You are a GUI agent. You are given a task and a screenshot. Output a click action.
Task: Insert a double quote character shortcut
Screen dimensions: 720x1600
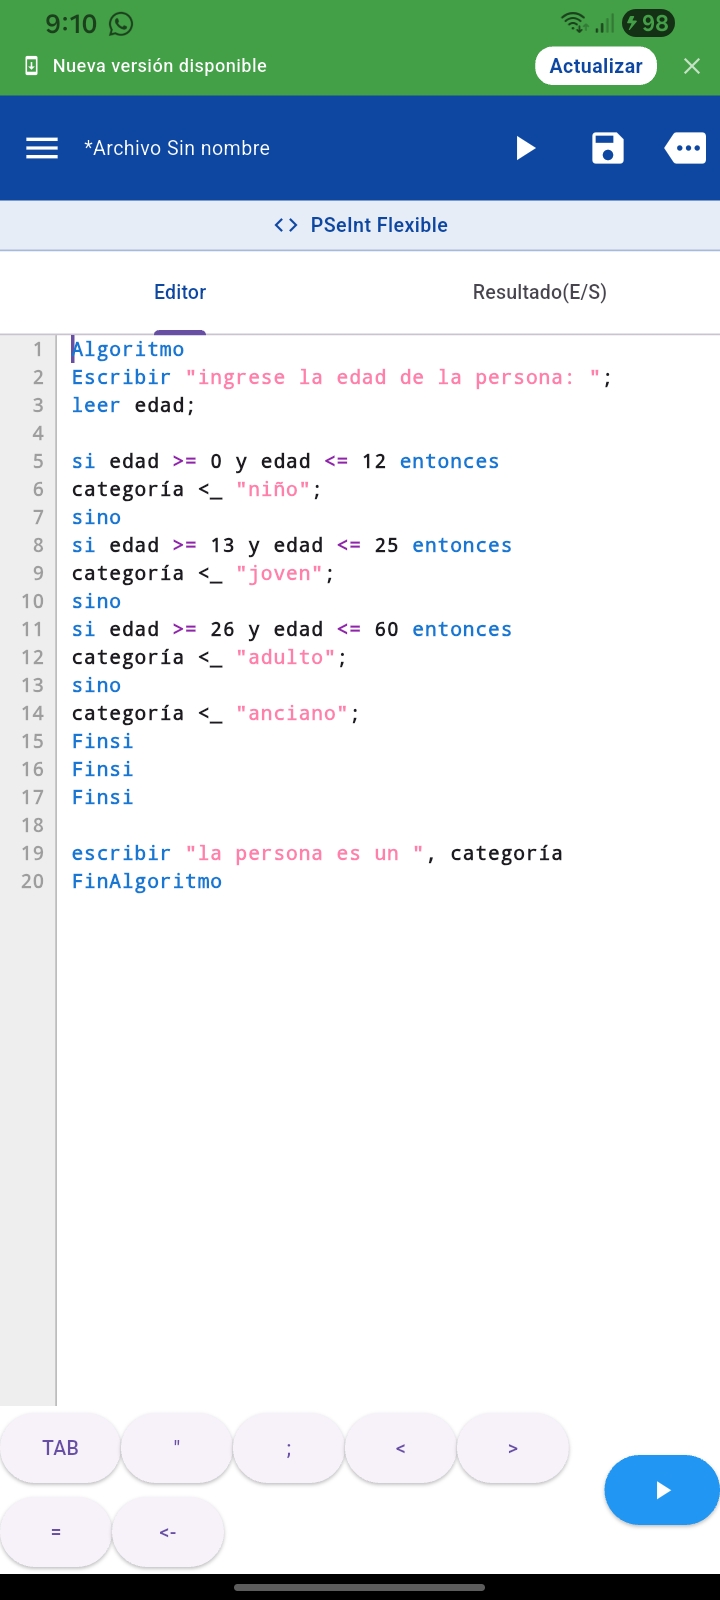pyautogui.click(x=177, y=1448)
